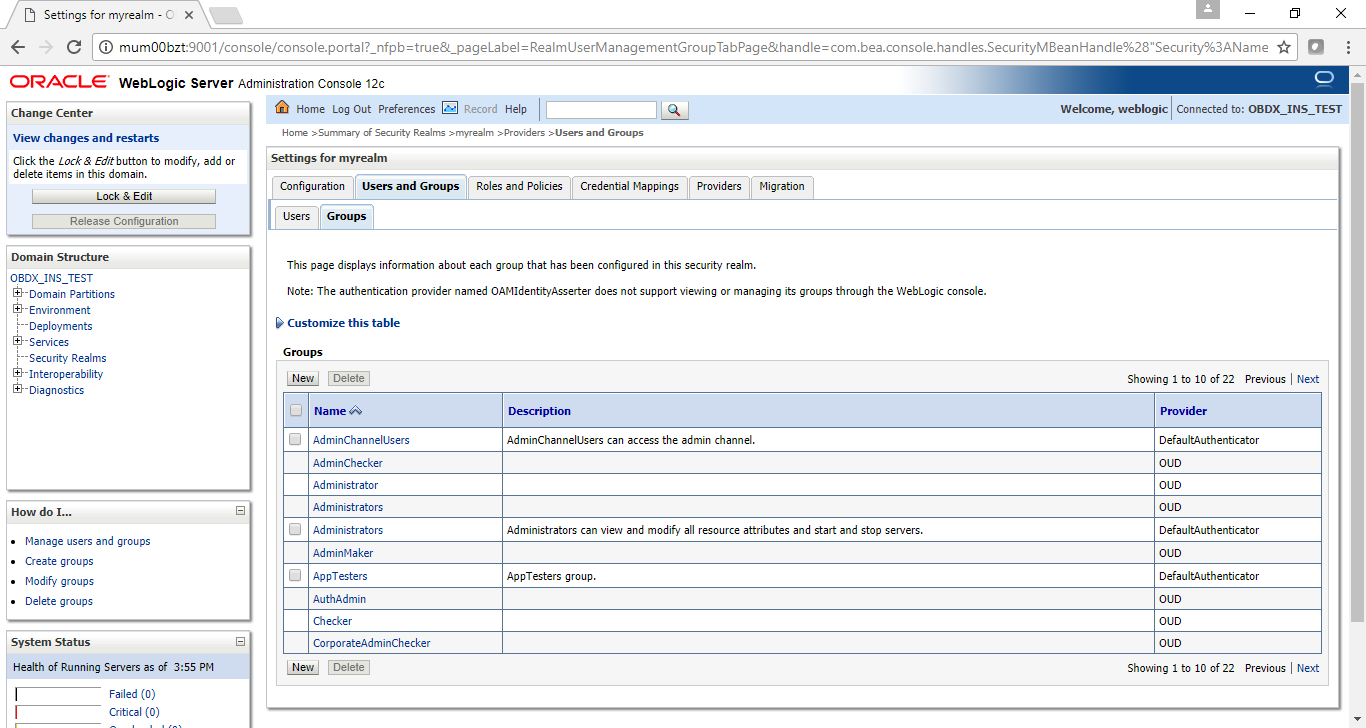
Task: Close the Settings for myrealm browser tab
Action: point(189,15)
